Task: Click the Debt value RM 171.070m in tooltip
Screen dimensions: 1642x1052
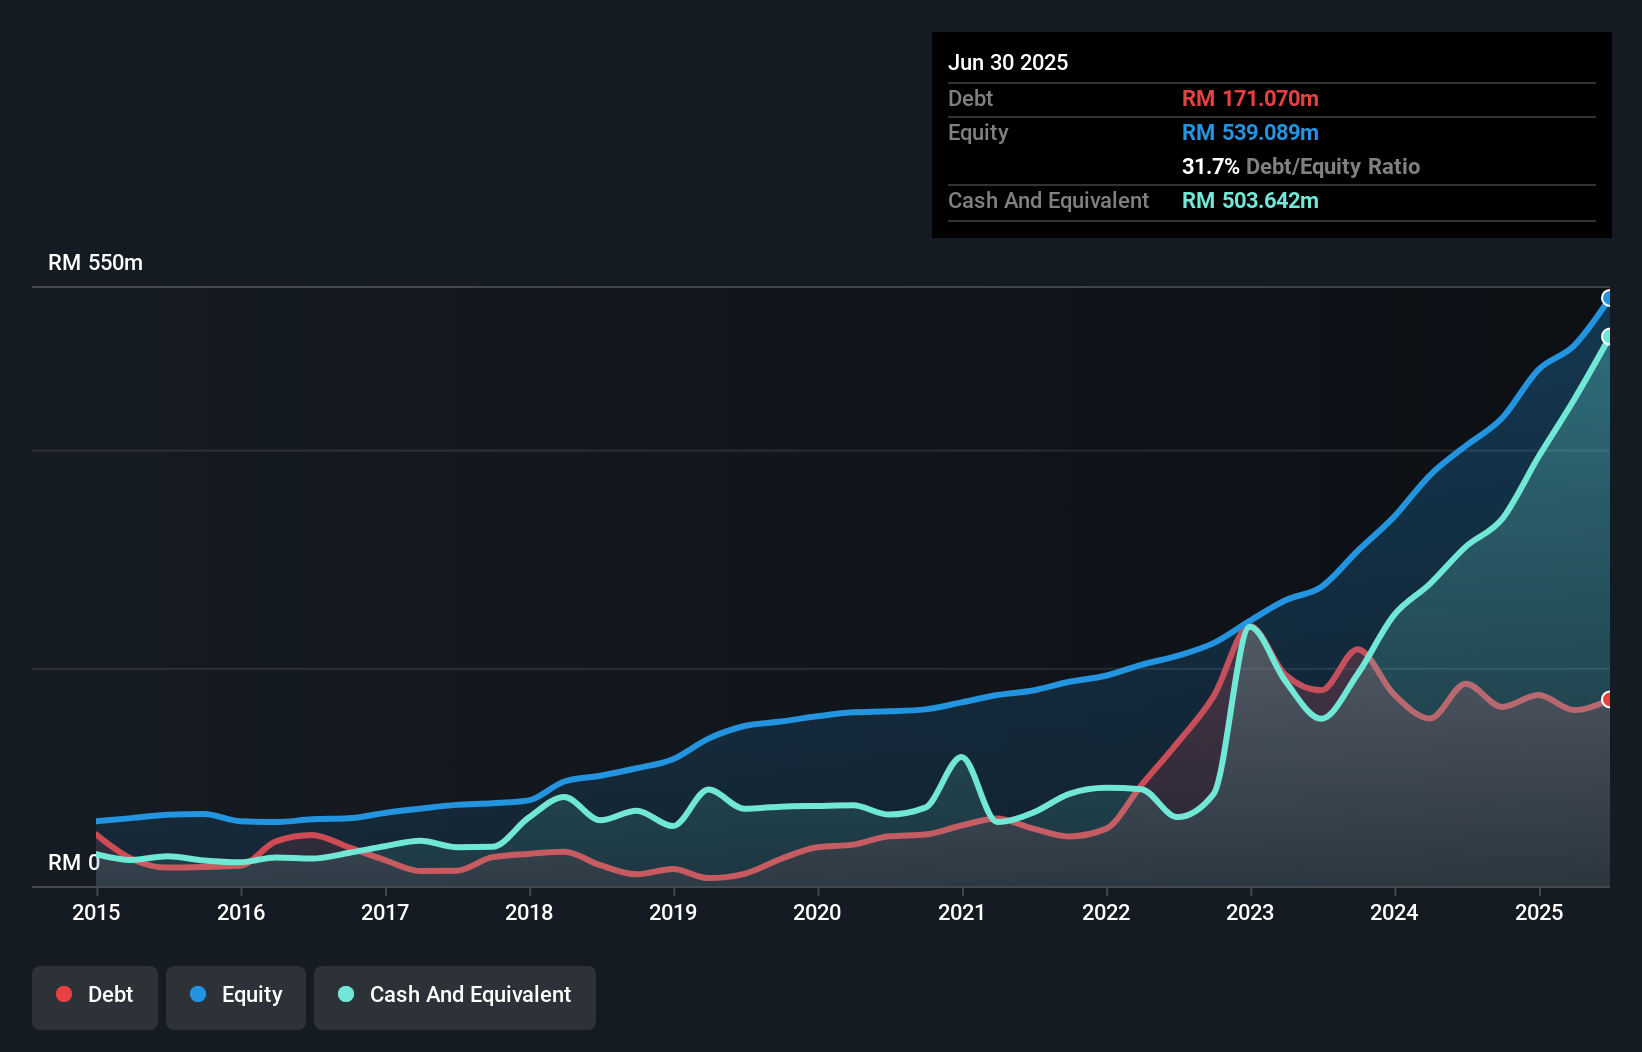Action: (x=1250, y=98)
